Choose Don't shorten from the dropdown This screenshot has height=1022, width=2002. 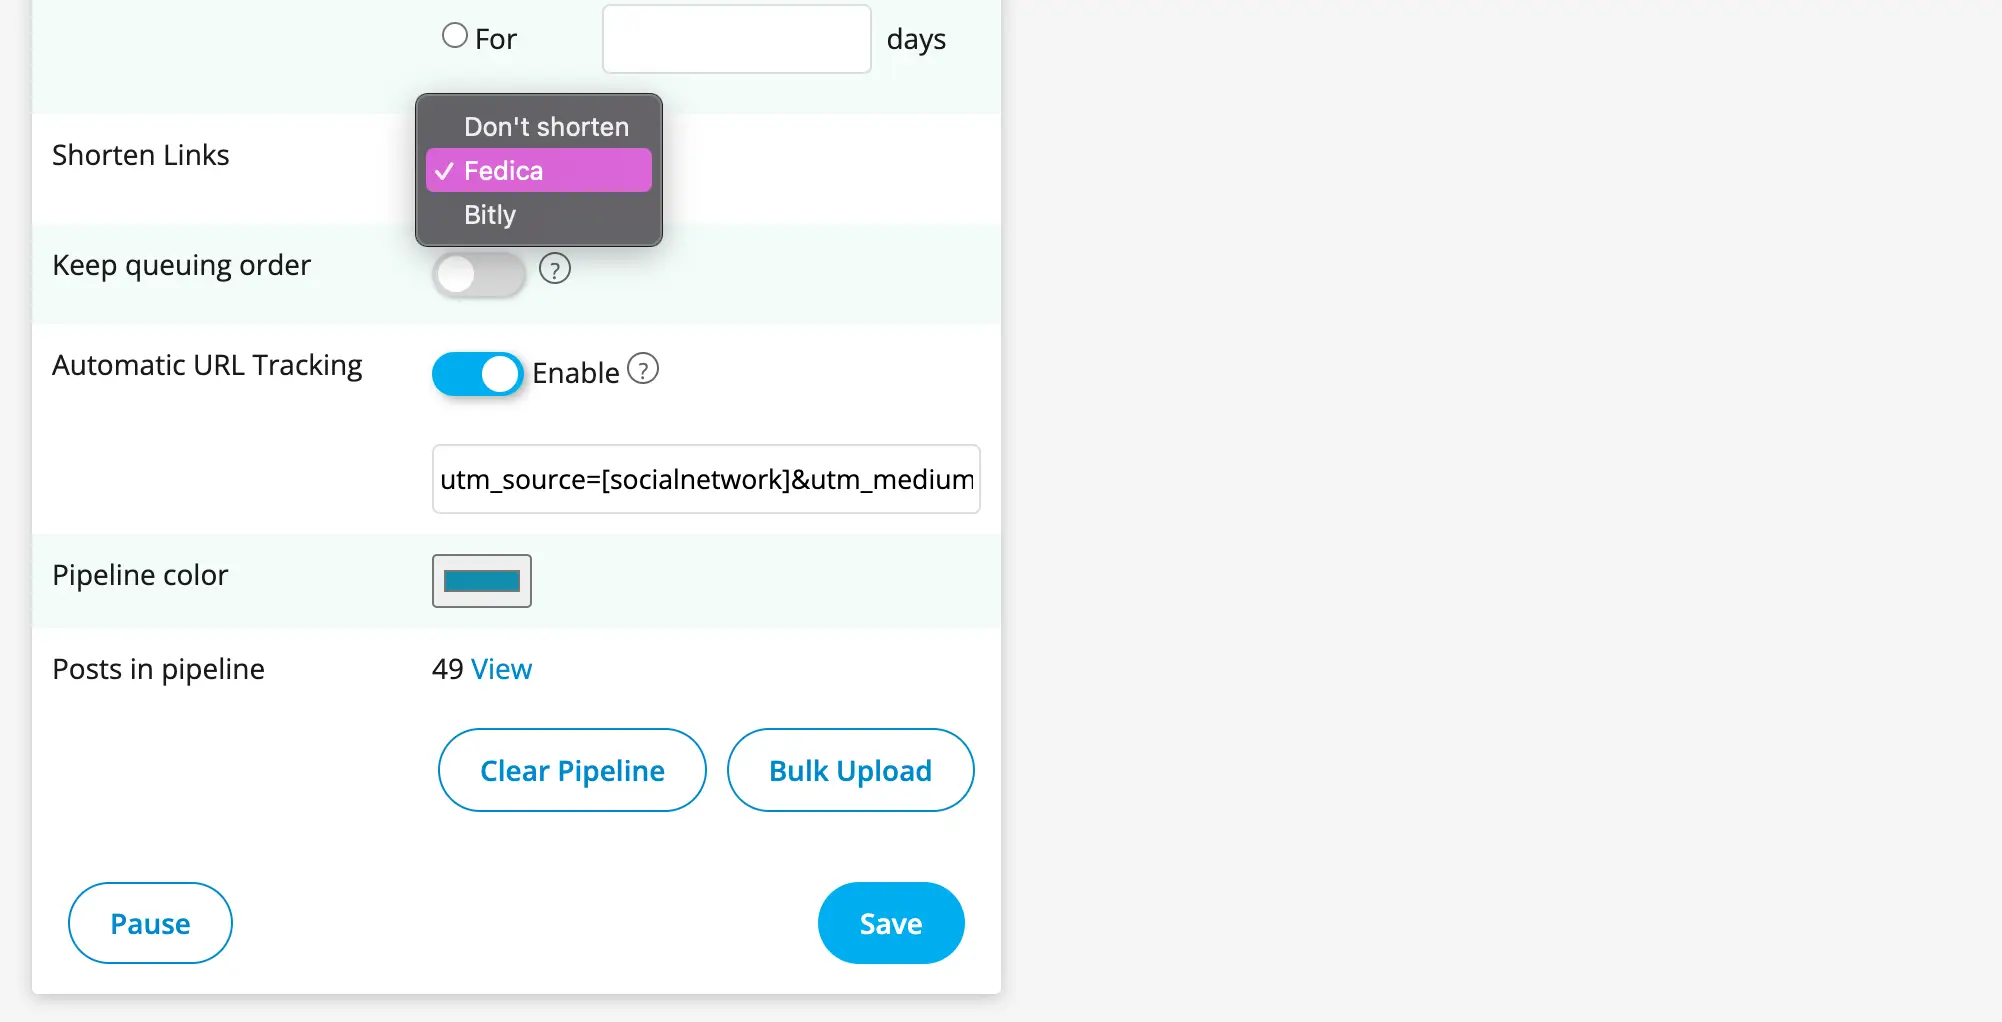pyautogui.click(x=545, y=127)
